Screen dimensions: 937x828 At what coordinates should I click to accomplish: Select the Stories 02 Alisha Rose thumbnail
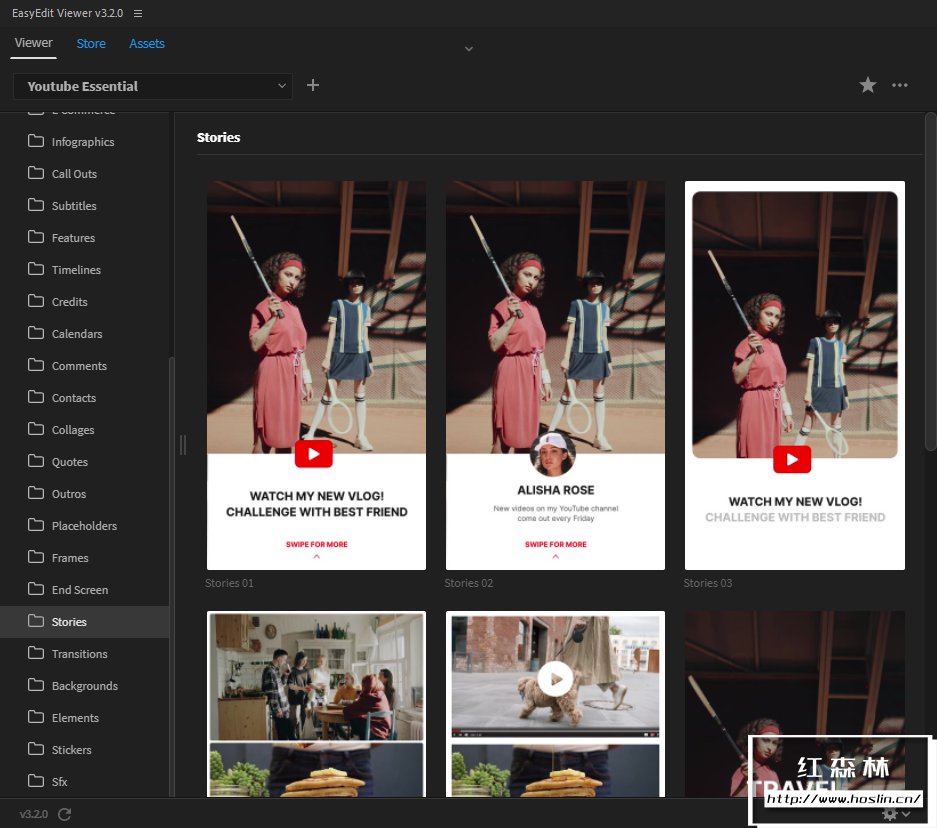coord(555,375)
